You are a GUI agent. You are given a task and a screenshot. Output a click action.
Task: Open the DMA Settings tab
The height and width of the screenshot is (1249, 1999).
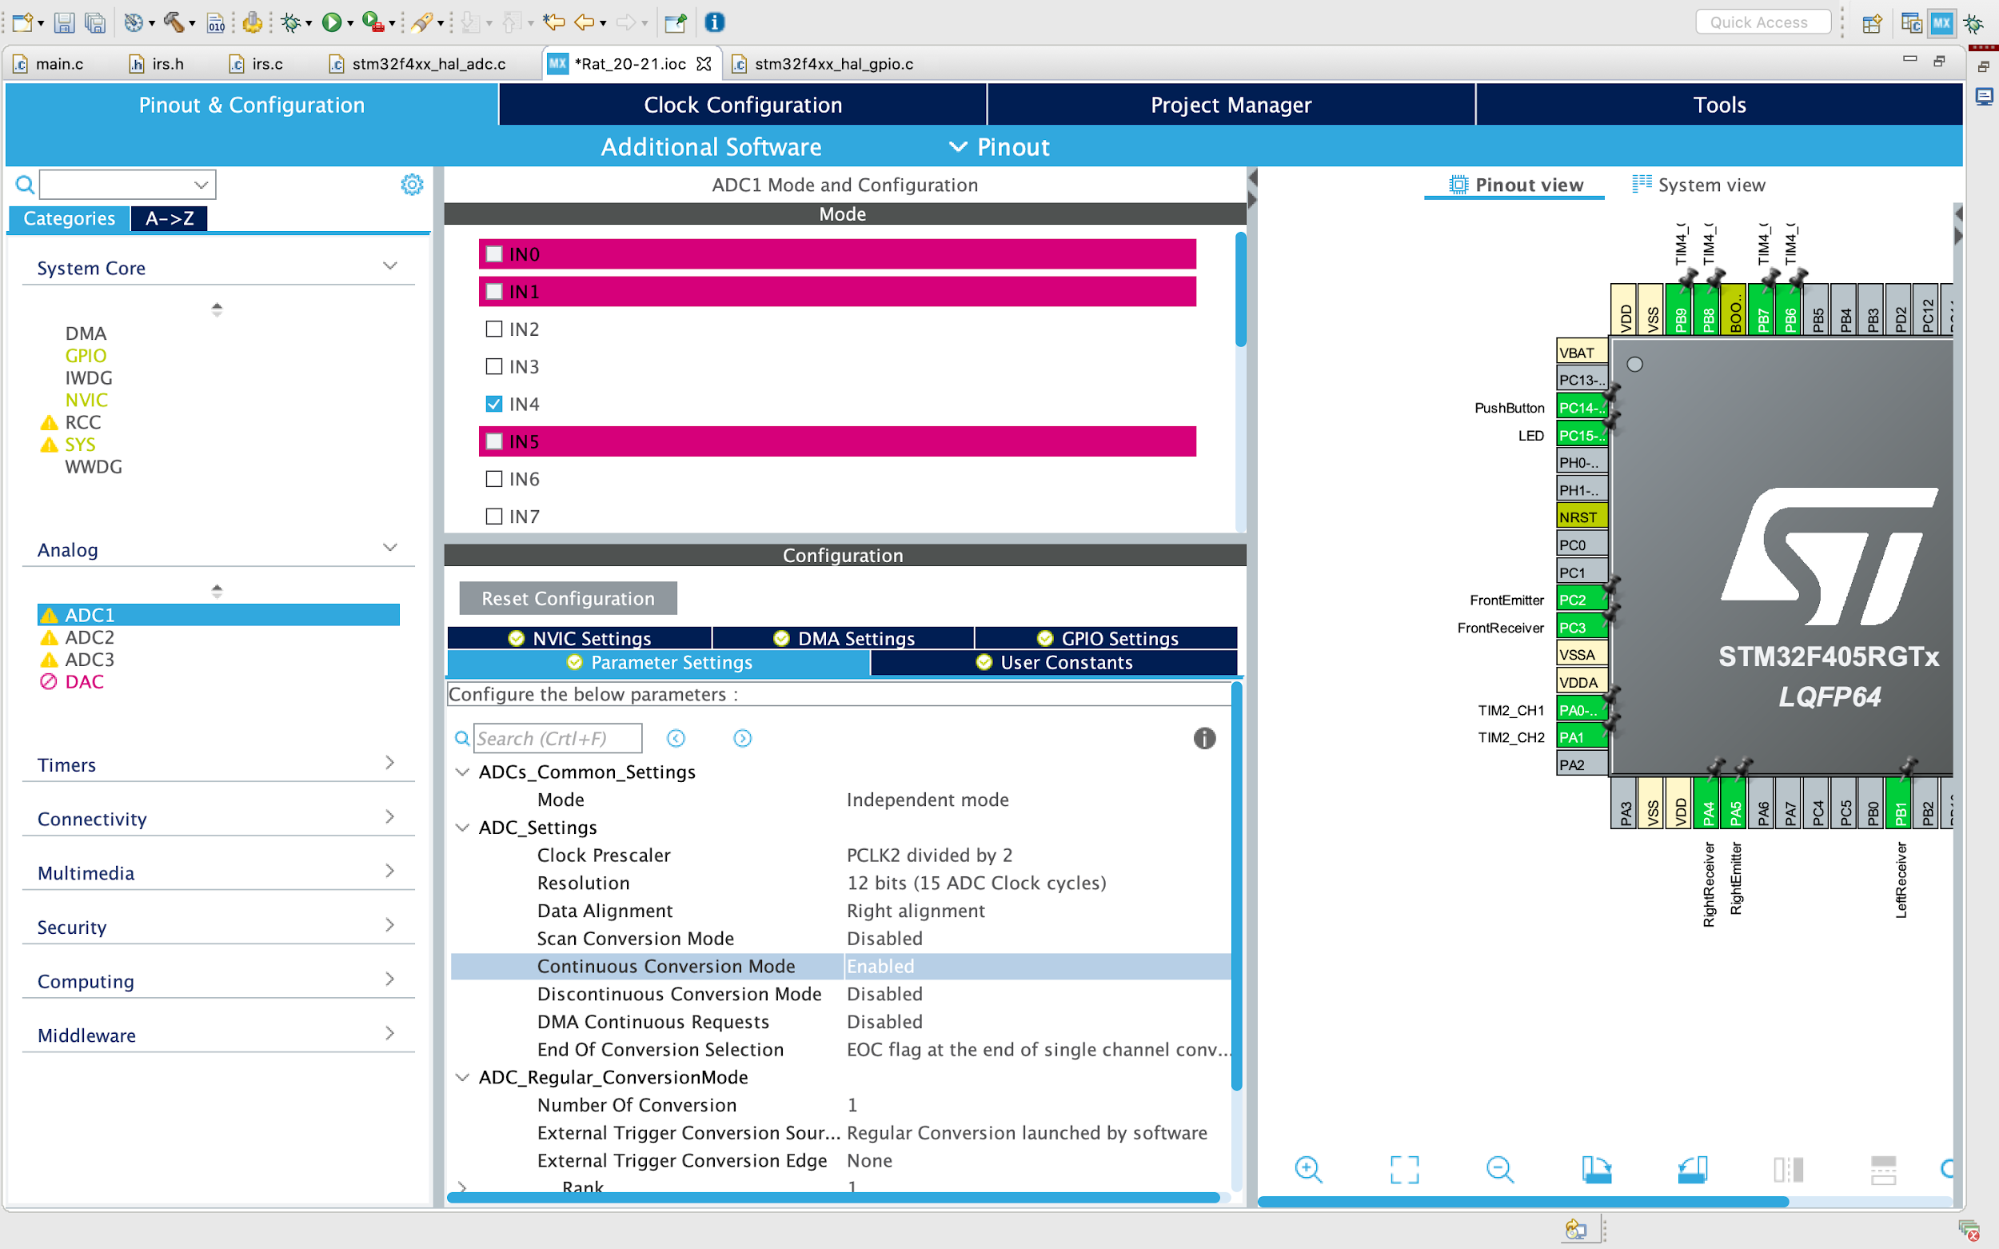click(x=843, y=638)
